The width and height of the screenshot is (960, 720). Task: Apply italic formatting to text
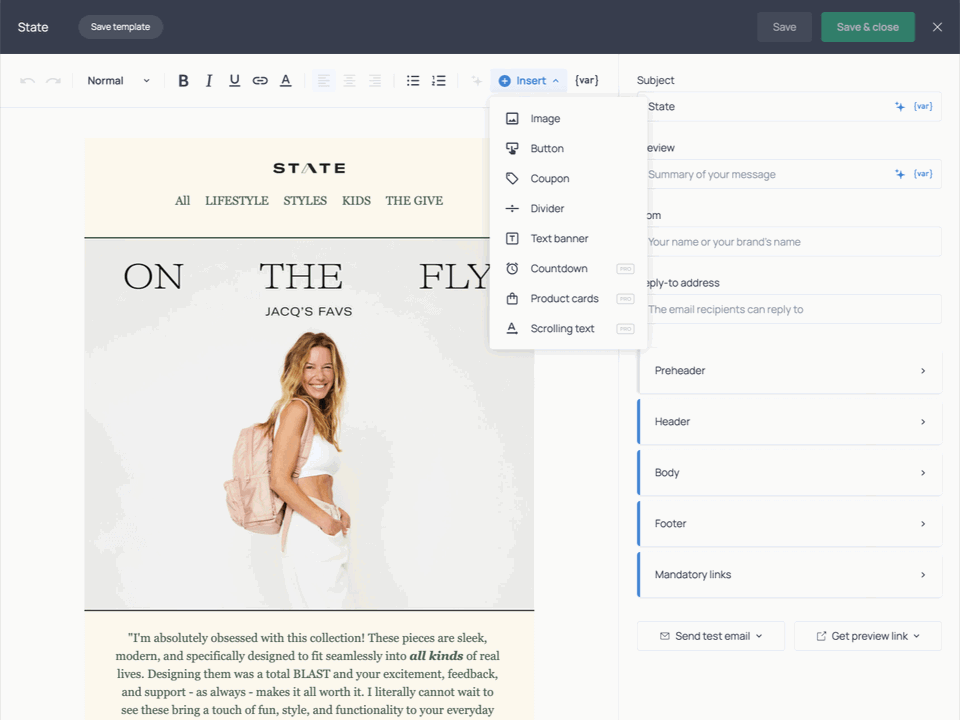coord(209,80)
